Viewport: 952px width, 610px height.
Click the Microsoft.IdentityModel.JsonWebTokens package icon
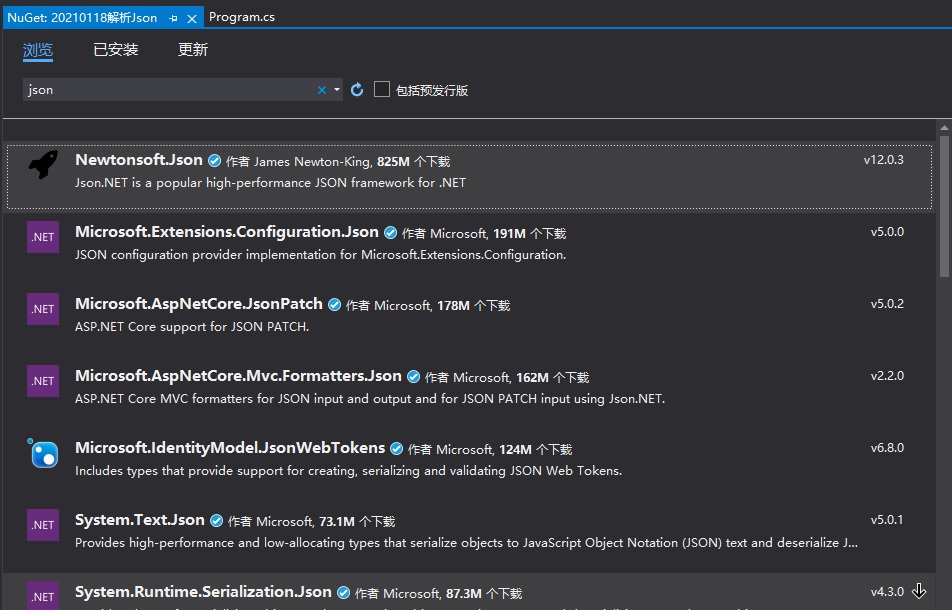(x=43, y=453)
